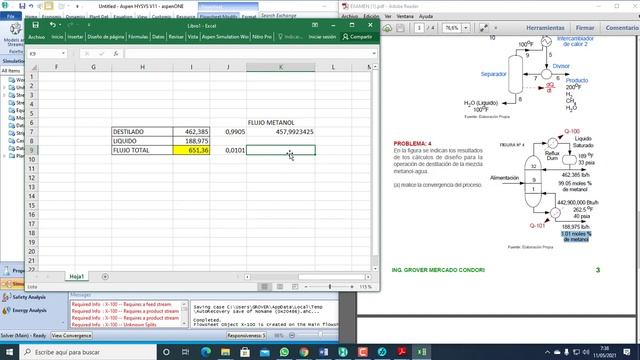Open File Explorer from the taskbar
Image resolution: width=640 pixels, height=360 pixels.
(x=225, y=352)
